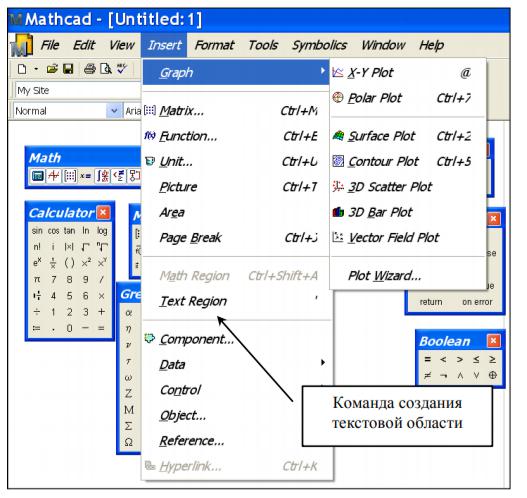
Task: Open the View menu
Action: pyautogui.click(x=122, y=45)
